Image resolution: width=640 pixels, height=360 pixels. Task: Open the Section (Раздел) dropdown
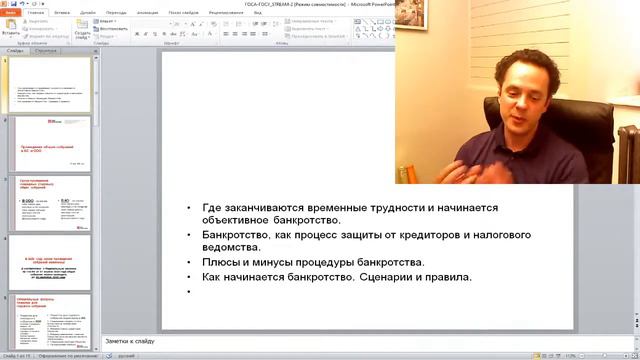(x=104, y=36)
